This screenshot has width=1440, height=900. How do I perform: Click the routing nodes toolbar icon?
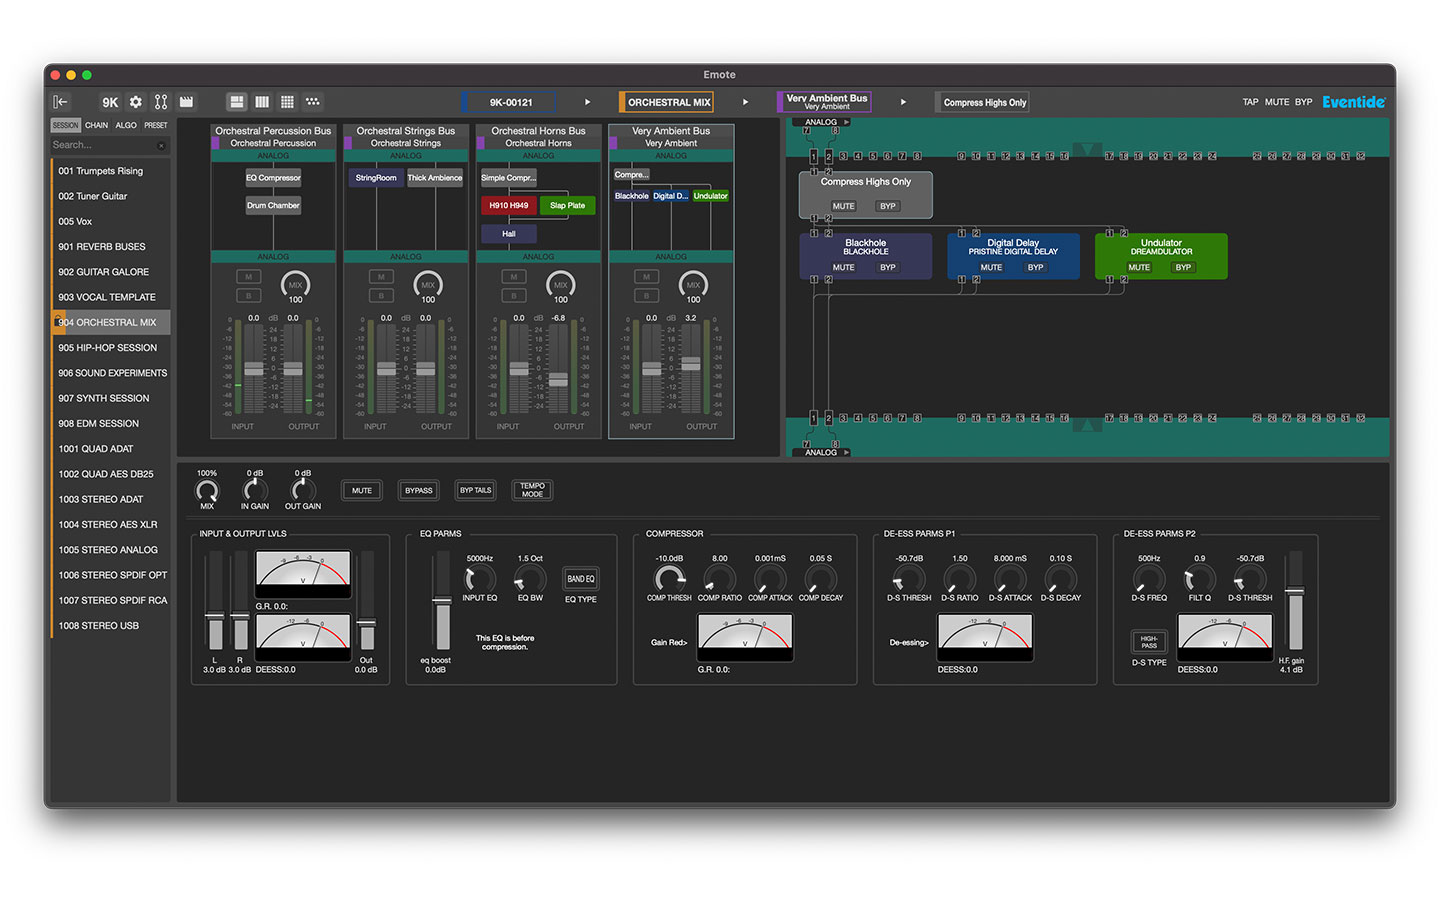161,102
